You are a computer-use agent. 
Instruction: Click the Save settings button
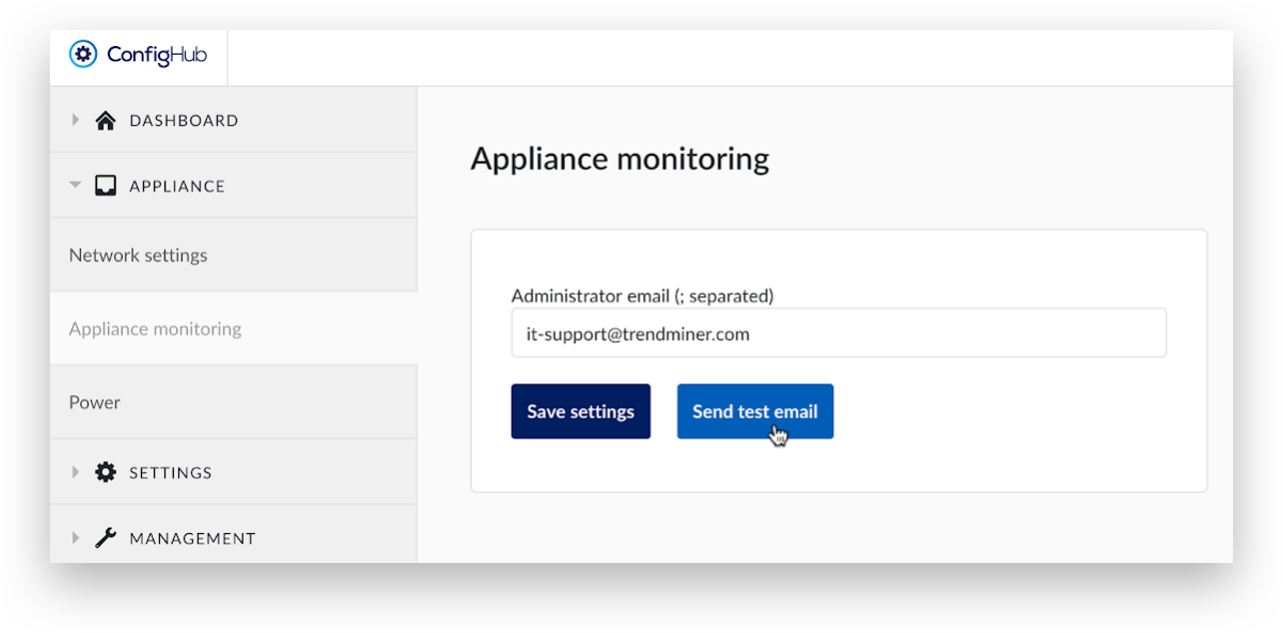click(581, 411)
